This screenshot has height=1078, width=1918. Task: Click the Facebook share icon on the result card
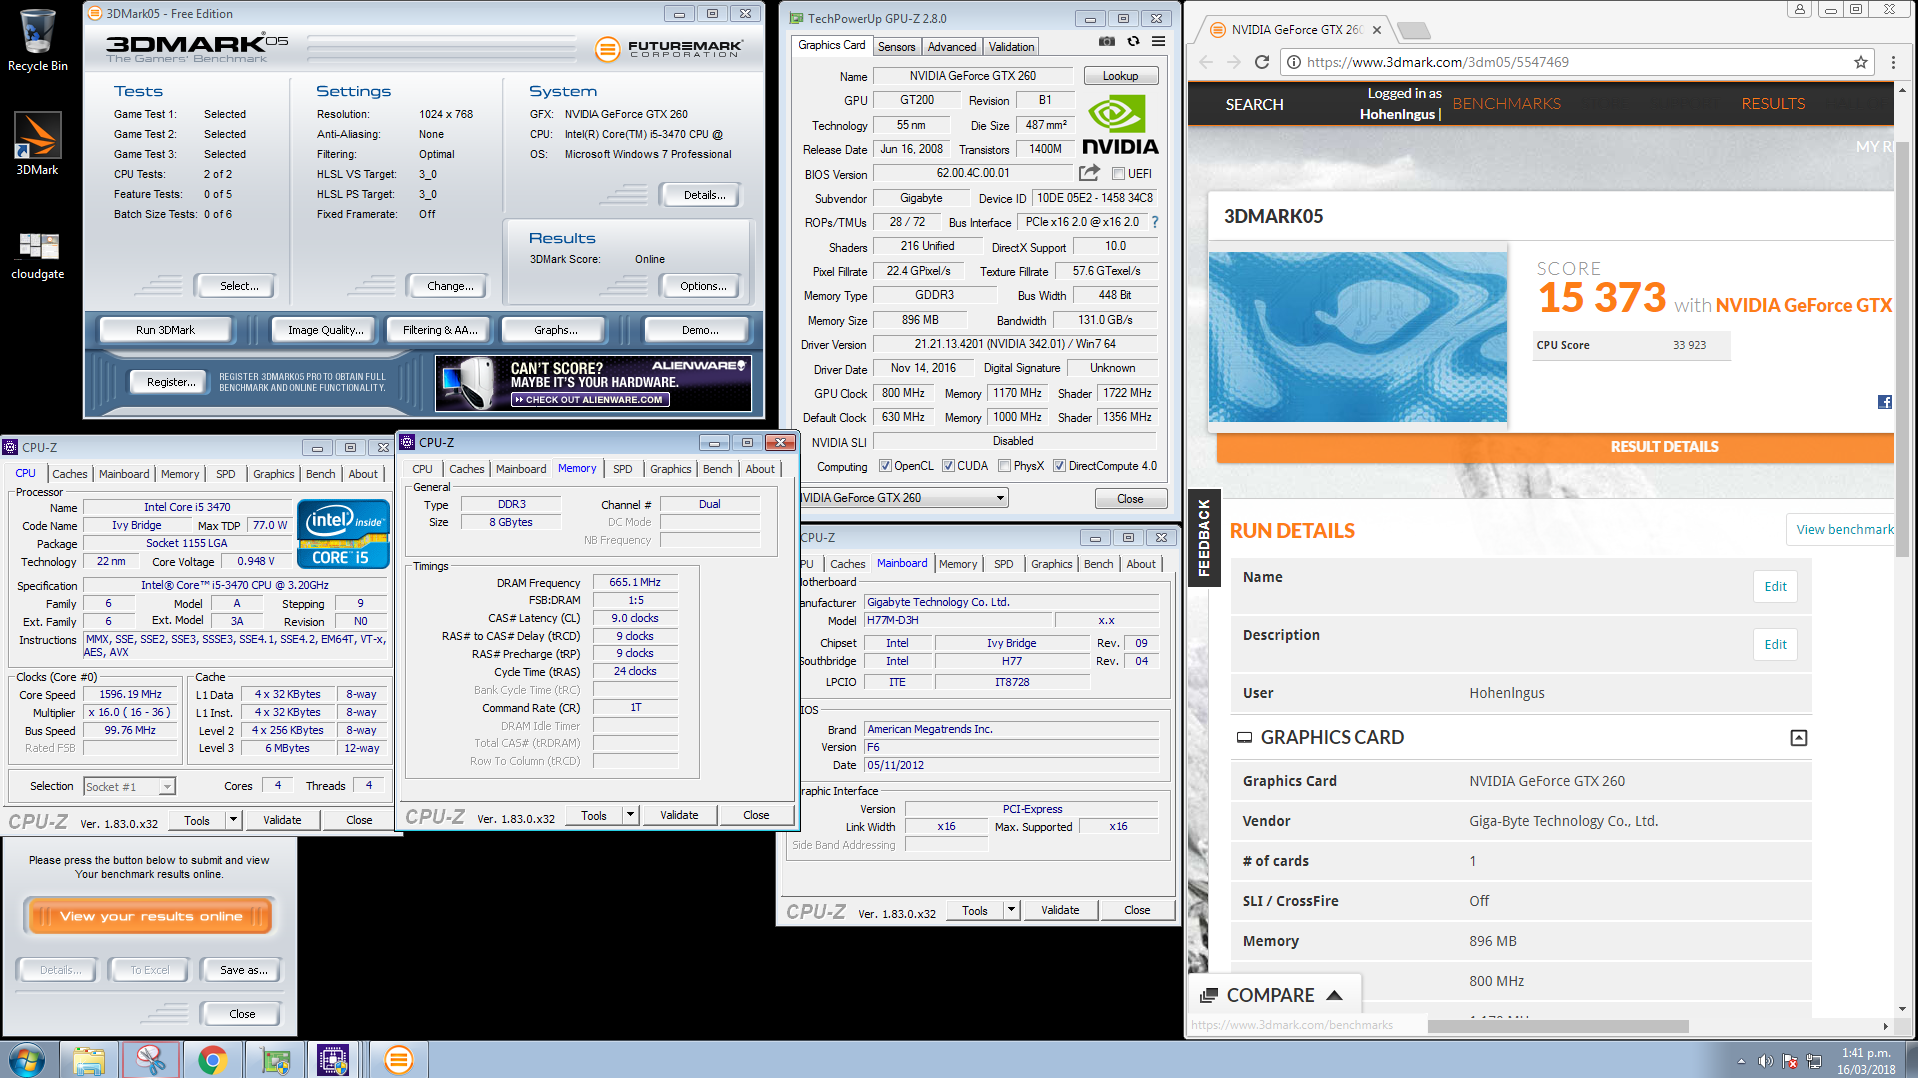click(x=1885, y=402)
